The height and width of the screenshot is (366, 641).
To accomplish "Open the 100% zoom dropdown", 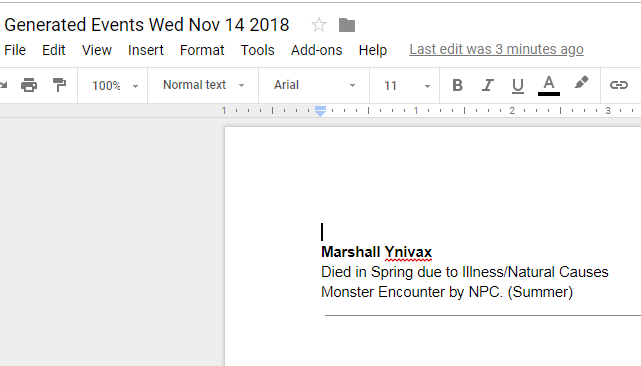I will click(x=115, y=85).
